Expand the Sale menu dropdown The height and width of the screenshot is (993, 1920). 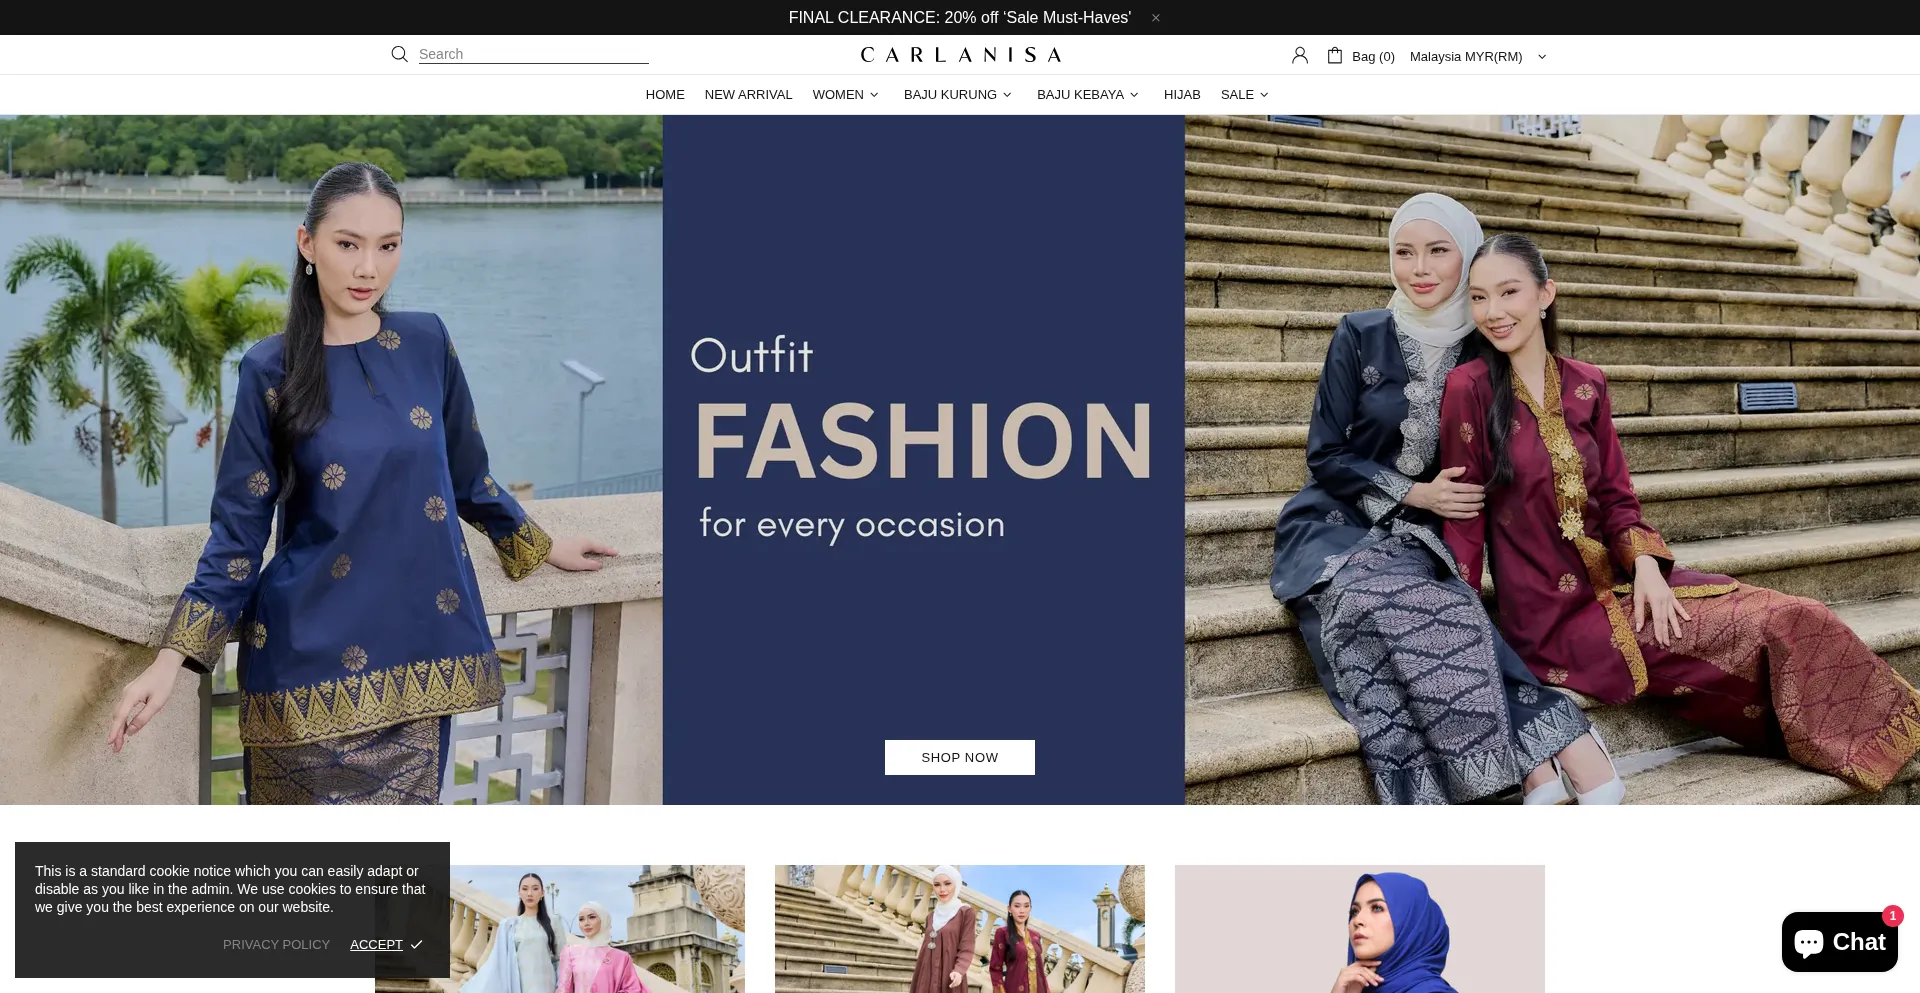[x=1244, y=95]
